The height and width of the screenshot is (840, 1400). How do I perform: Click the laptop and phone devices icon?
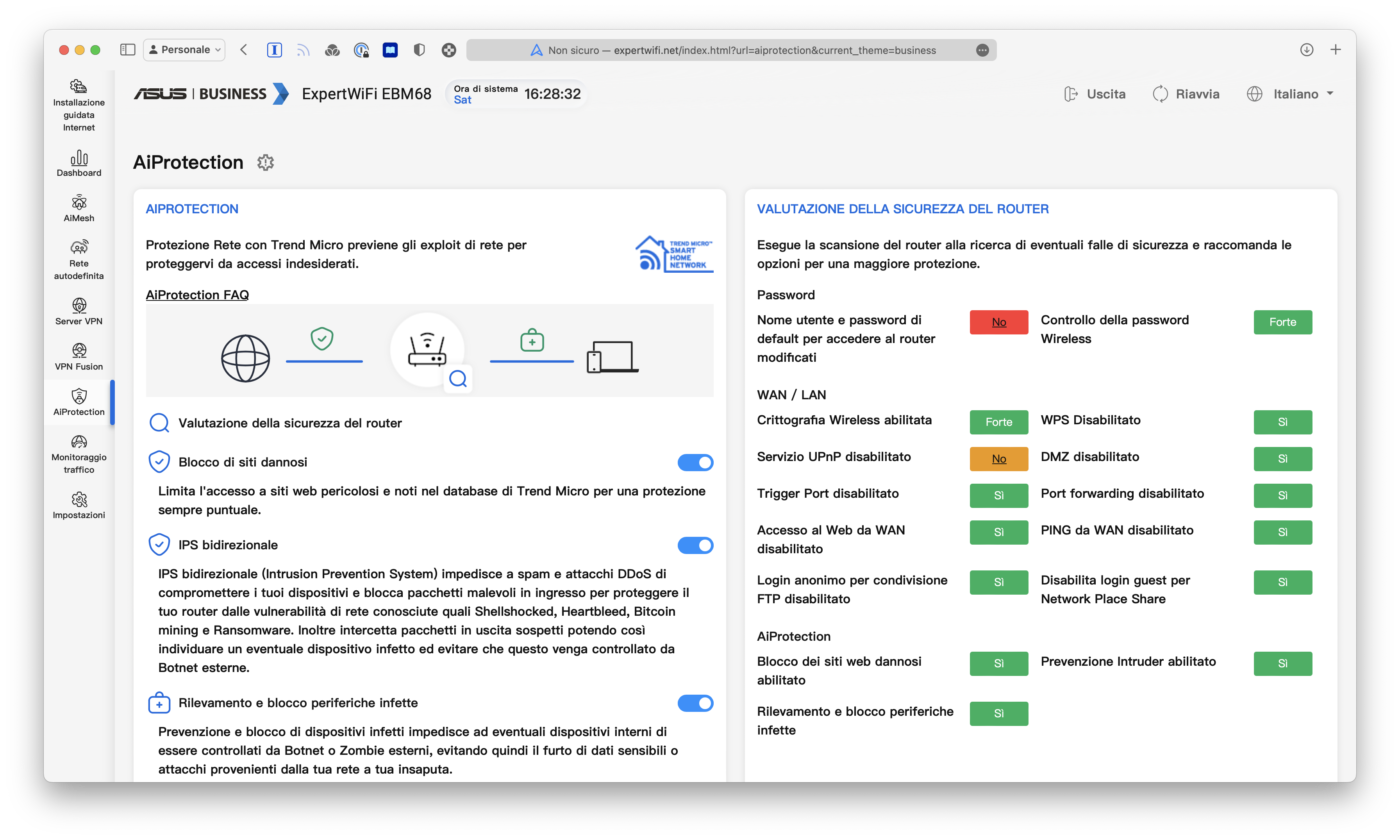tap(612, 357)
